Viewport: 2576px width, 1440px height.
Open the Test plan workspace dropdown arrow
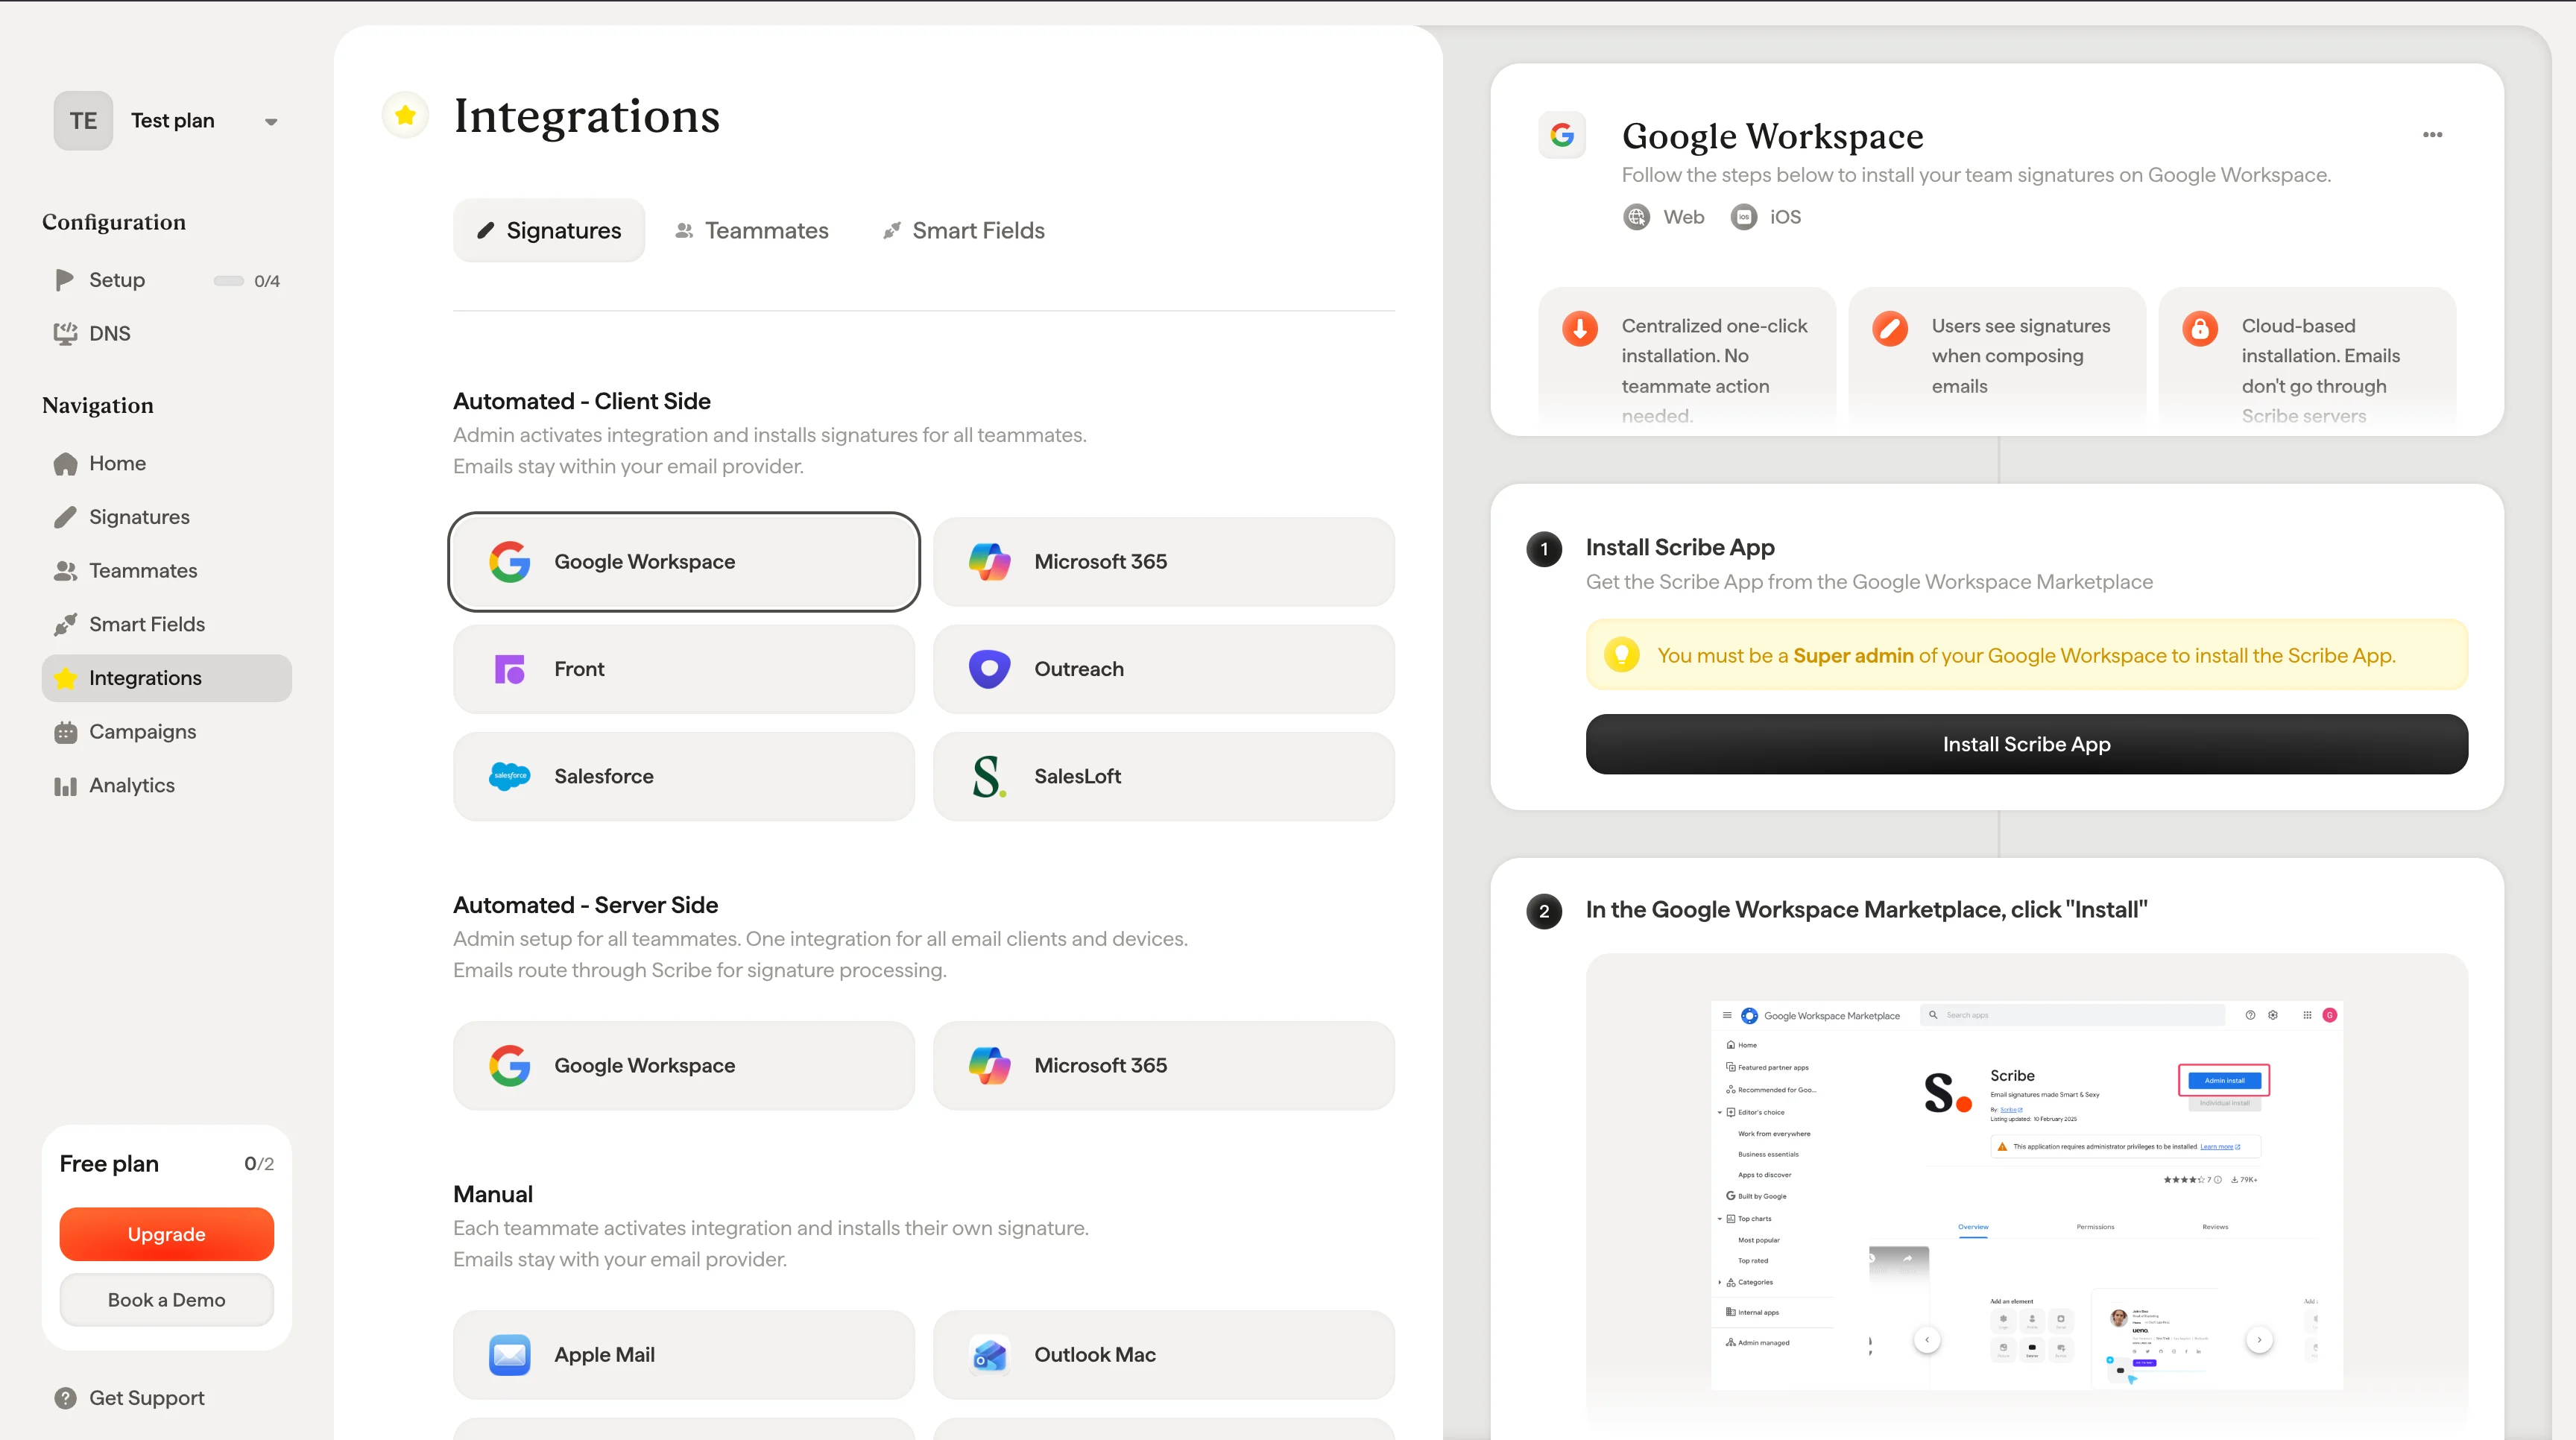pyautogui.click(x=271, y=122)
